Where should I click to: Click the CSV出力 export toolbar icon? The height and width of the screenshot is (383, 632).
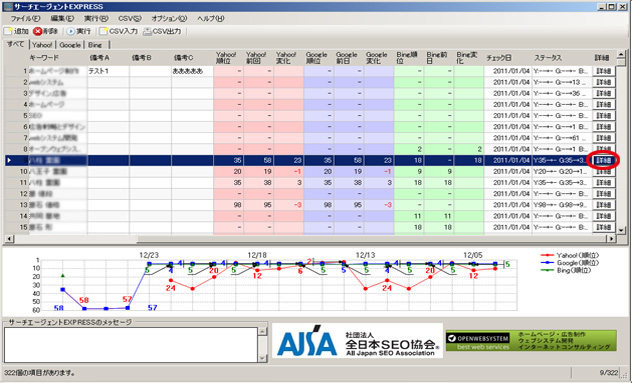point(162,31)
